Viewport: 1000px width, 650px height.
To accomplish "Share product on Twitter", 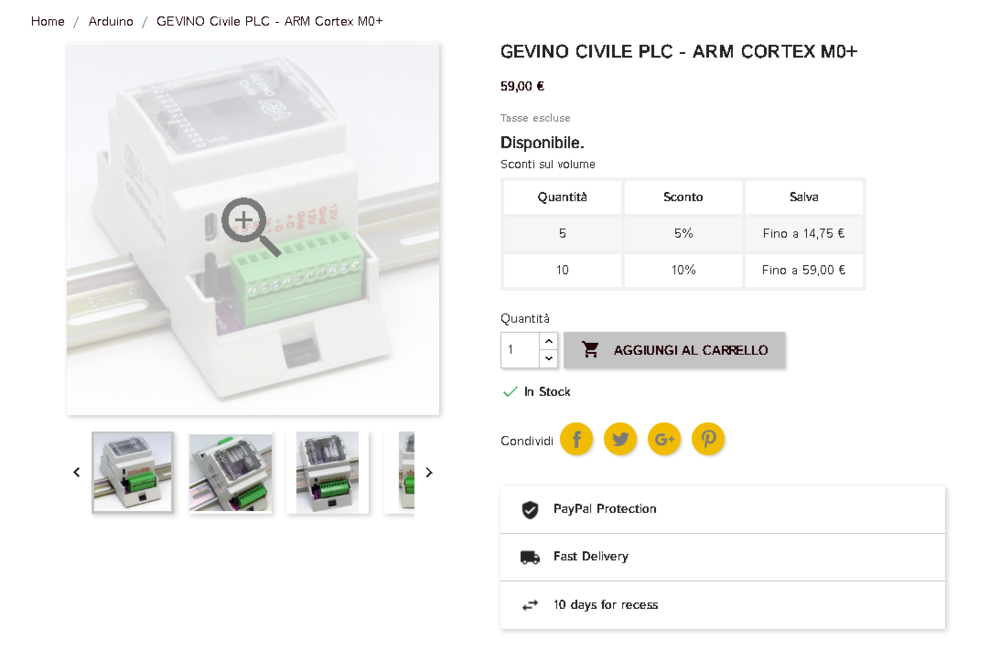I will (620, 439).
